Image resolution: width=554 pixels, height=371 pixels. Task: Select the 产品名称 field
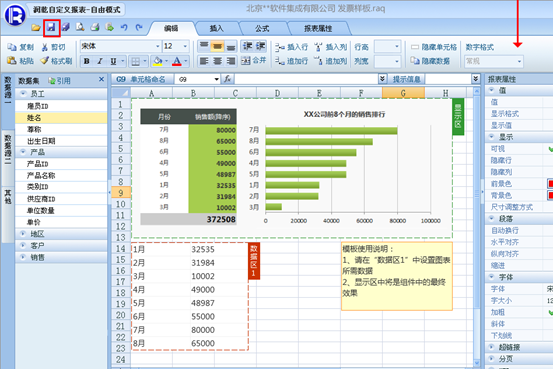(61, 176)
